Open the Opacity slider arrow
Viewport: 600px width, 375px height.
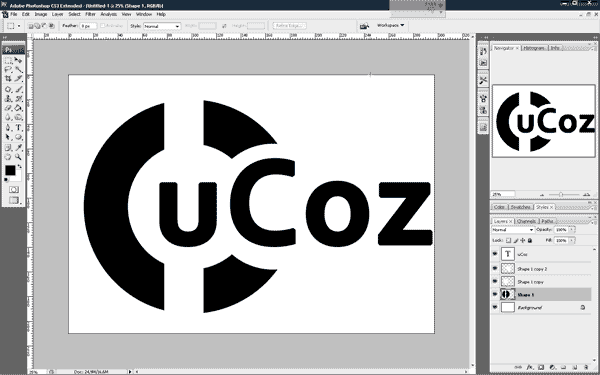tap(572, 230)
